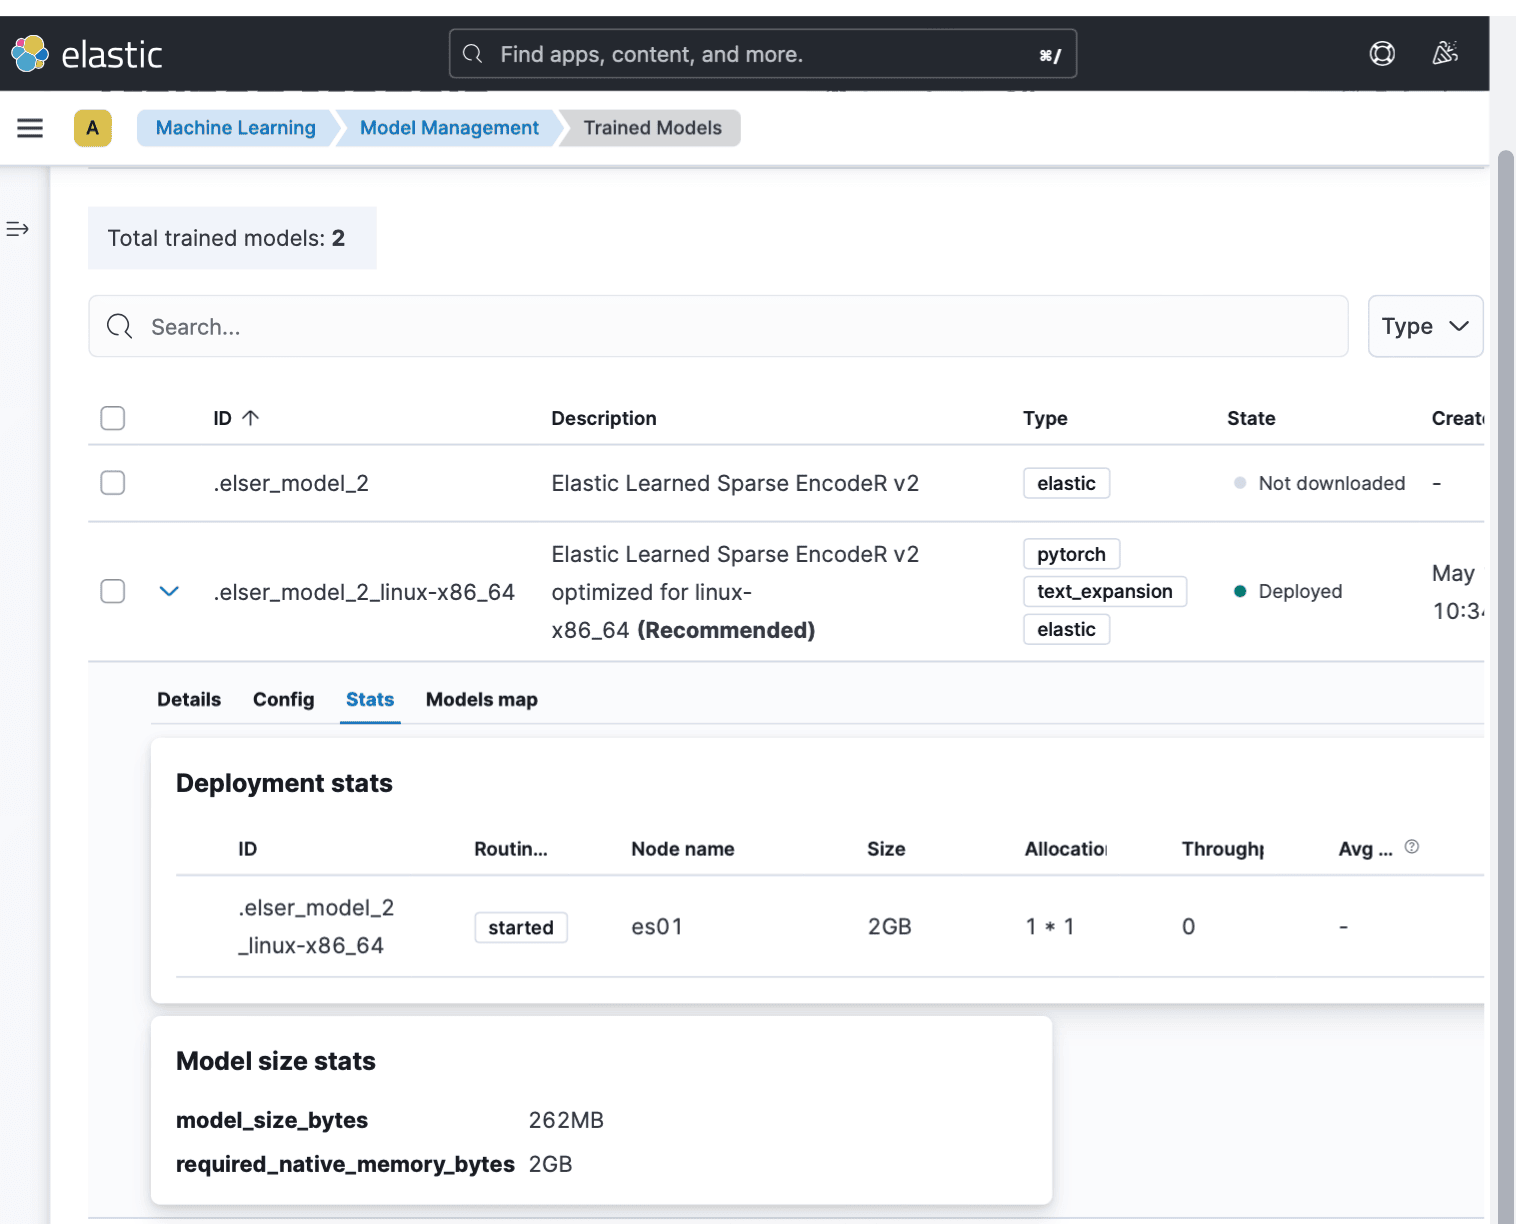Viewport: 1516px width, 1224px height.
Task: Go to Model Management breadcrumb
Action: pyautogui.click(x=449, y=128)
